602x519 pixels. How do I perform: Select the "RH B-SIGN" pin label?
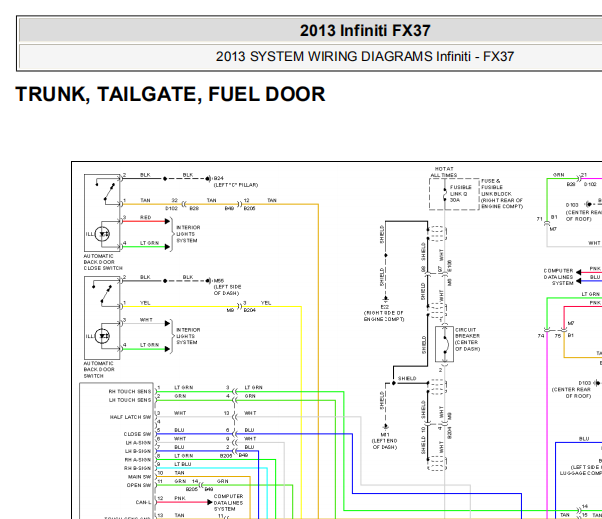coord(137,468)
